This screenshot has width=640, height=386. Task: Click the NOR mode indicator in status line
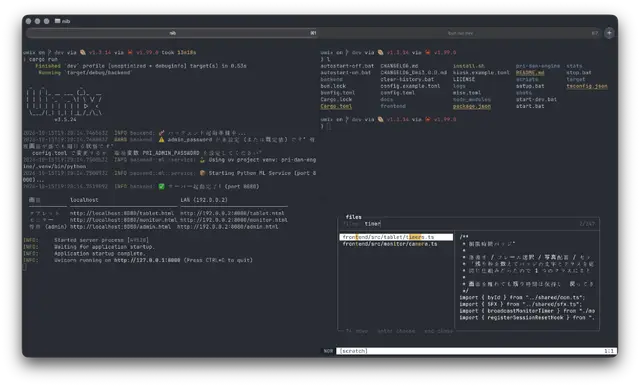coord(328,351)
